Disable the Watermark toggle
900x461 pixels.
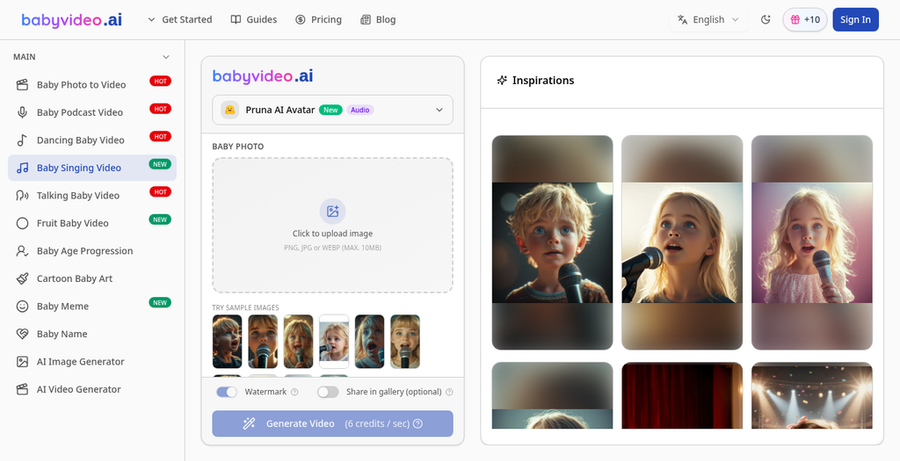click(x=227, y=392)
